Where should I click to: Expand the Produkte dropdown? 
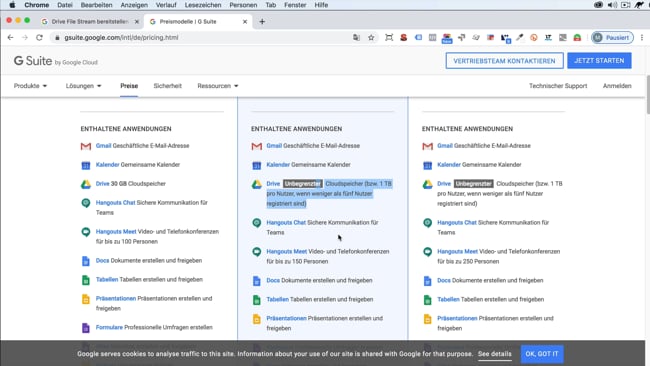(30, 86)
